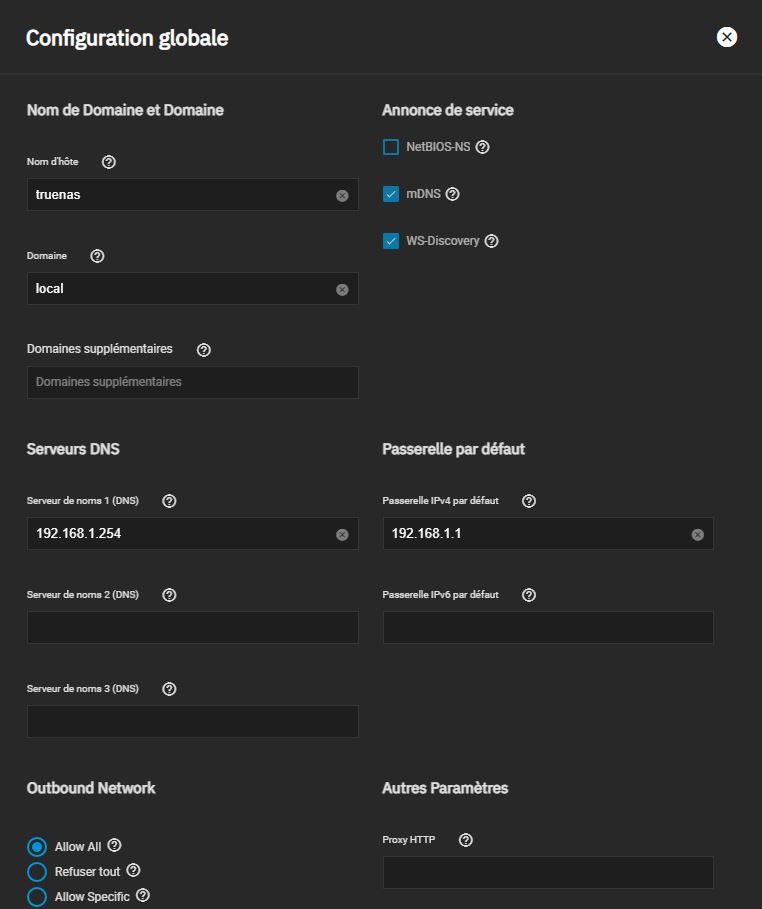Image resolution: width=762 pixels, height=909 pixels.
Task: Clear the IPv4 default gateway value
Action: click(x=697, y=535)
